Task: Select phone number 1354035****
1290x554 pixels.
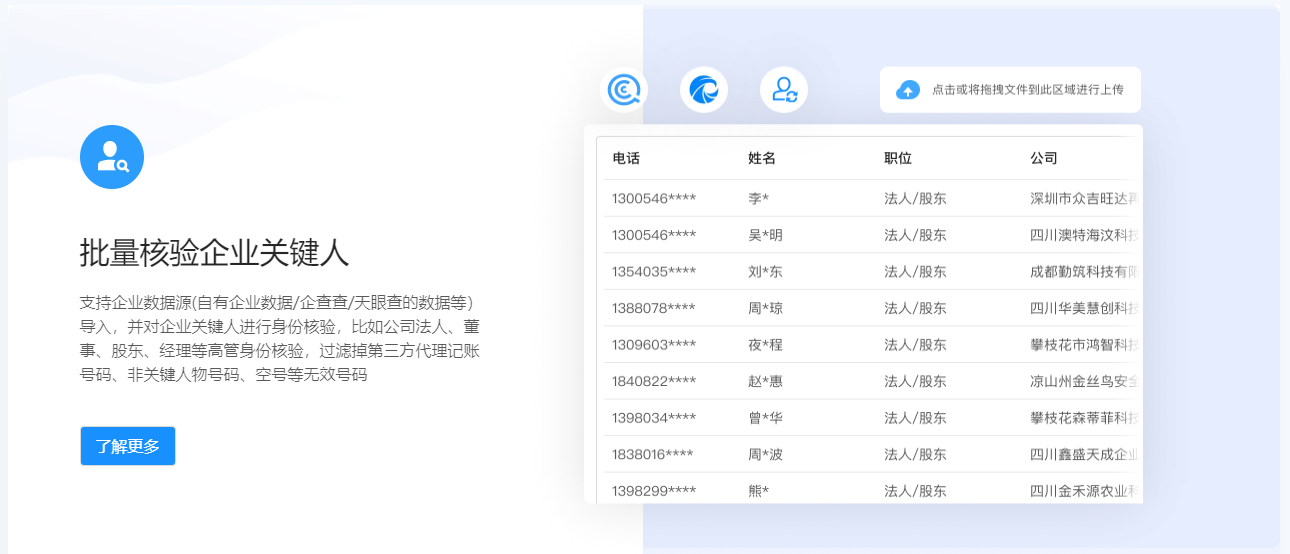Action: (x=654, y=272)
